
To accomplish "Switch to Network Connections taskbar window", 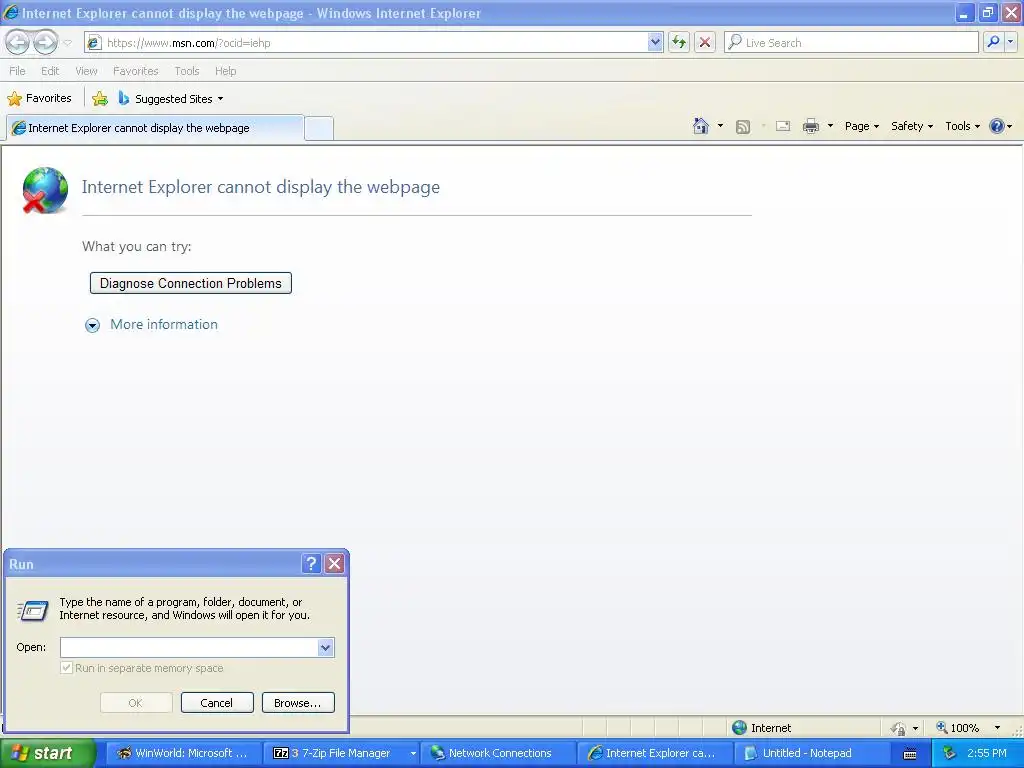I will pos(498,753).
